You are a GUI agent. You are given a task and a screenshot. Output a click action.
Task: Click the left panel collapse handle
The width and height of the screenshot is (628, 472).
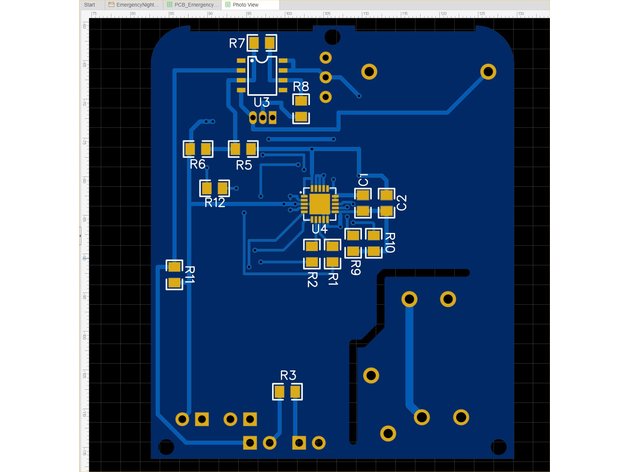click(x=80, y=232)
